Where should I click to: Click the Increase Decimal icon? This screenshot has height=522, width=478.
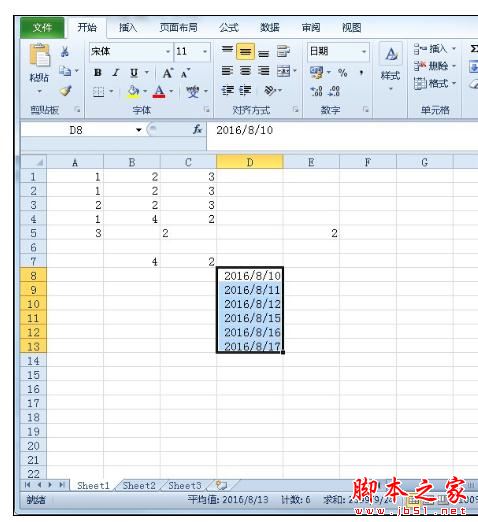coord(316,91)
